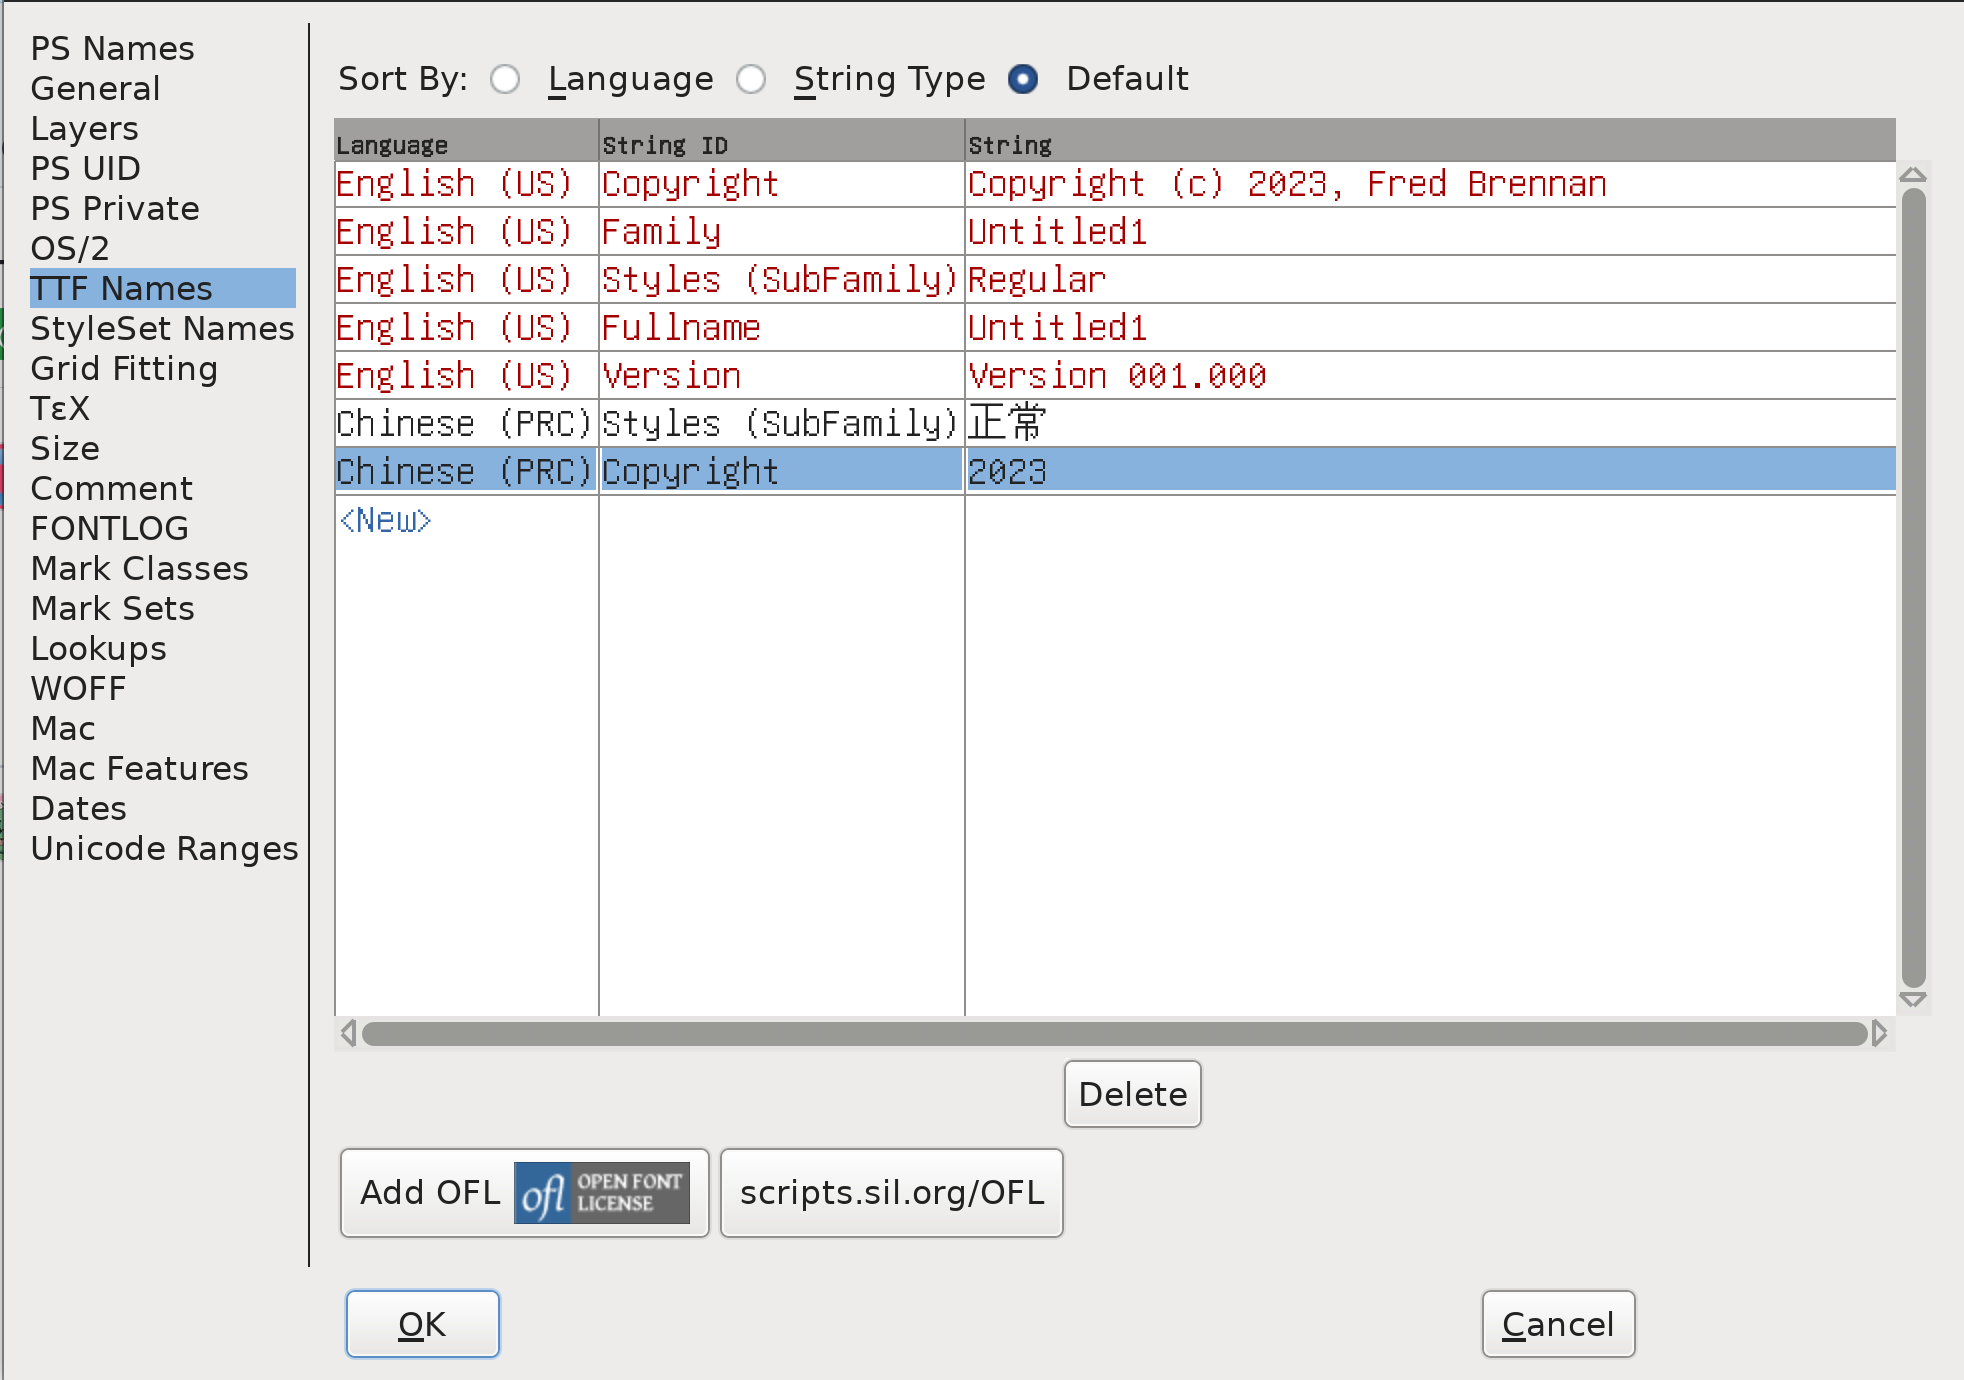1964x1380 pixels.
Task: Open the Unicode Ranges section
Action: pyautogui.click(x=164, y=848)
